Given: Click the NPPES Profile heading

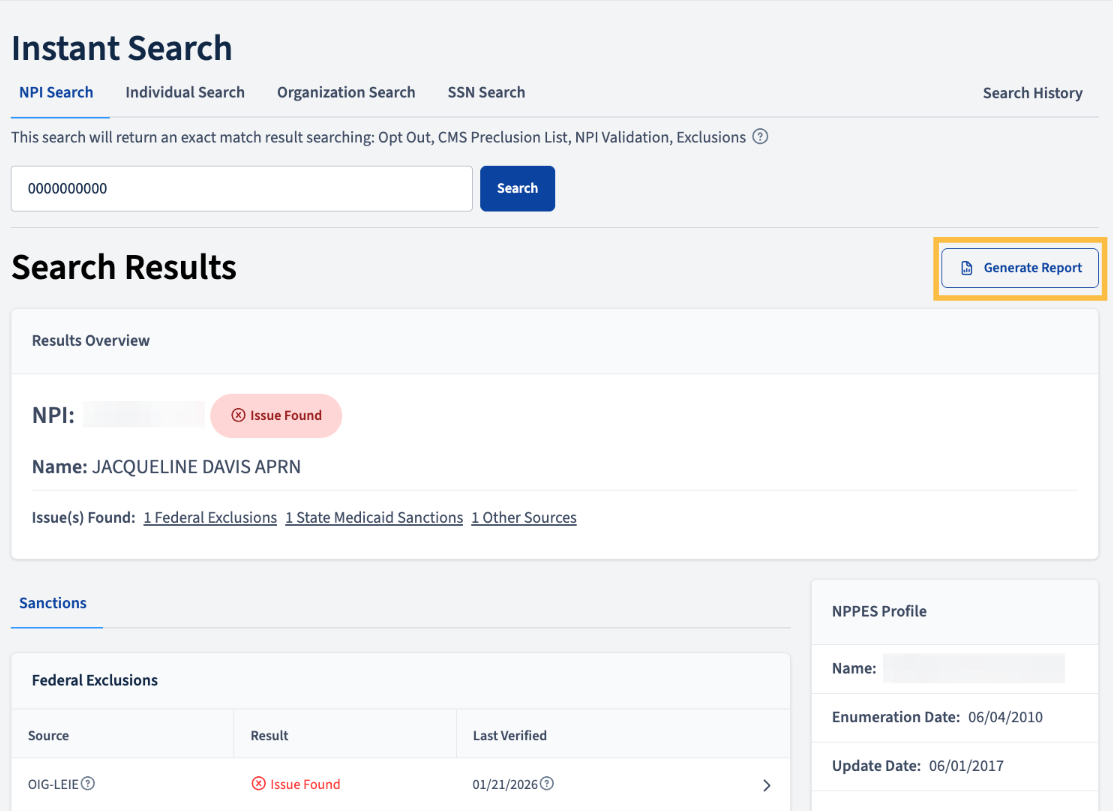Looking at the screenshot, I should pos(879,612).
